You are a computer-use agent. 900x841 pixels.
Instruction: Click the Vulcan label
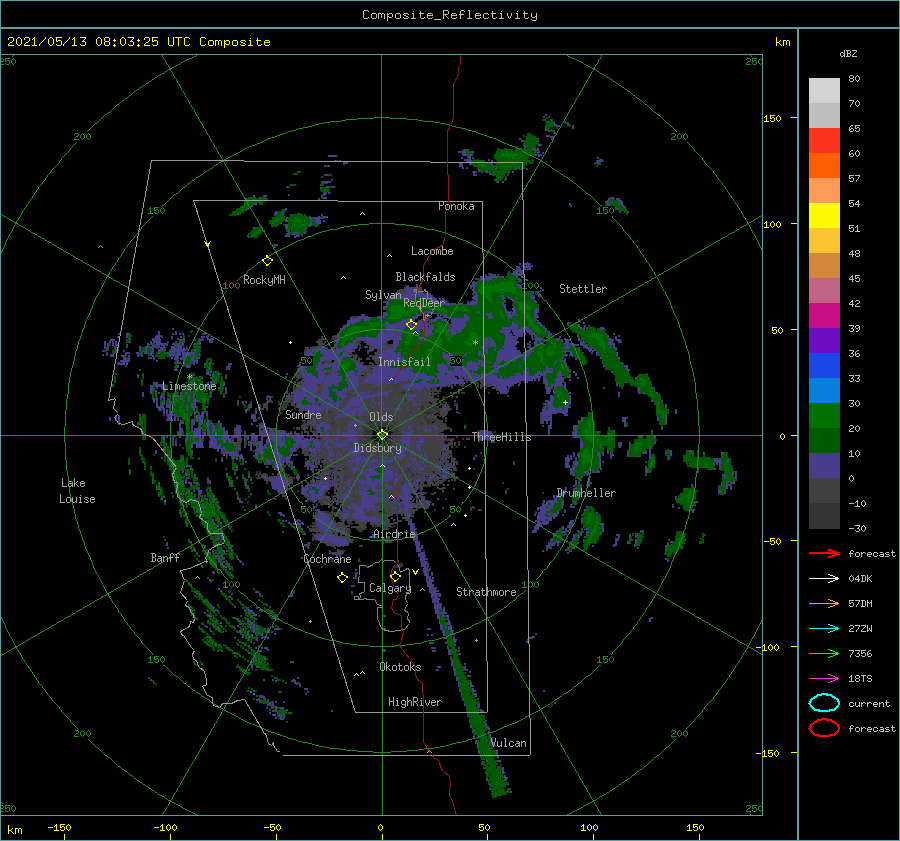click(509, 743)
